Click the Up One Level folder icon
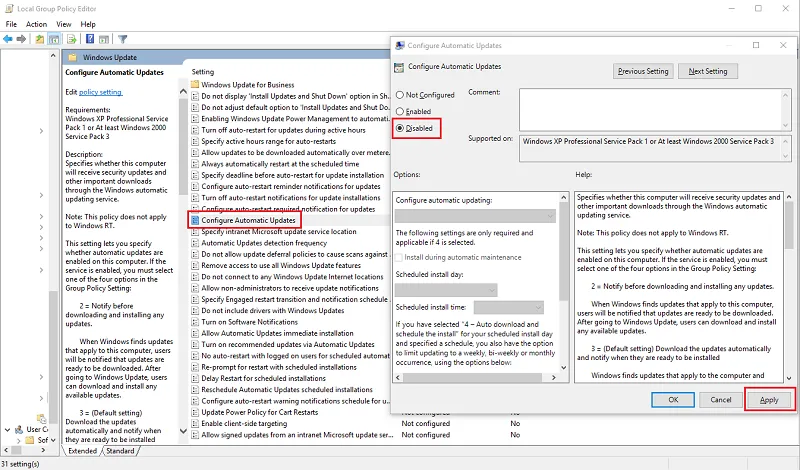This screenshot has height=470, width=800. (39, 39)
